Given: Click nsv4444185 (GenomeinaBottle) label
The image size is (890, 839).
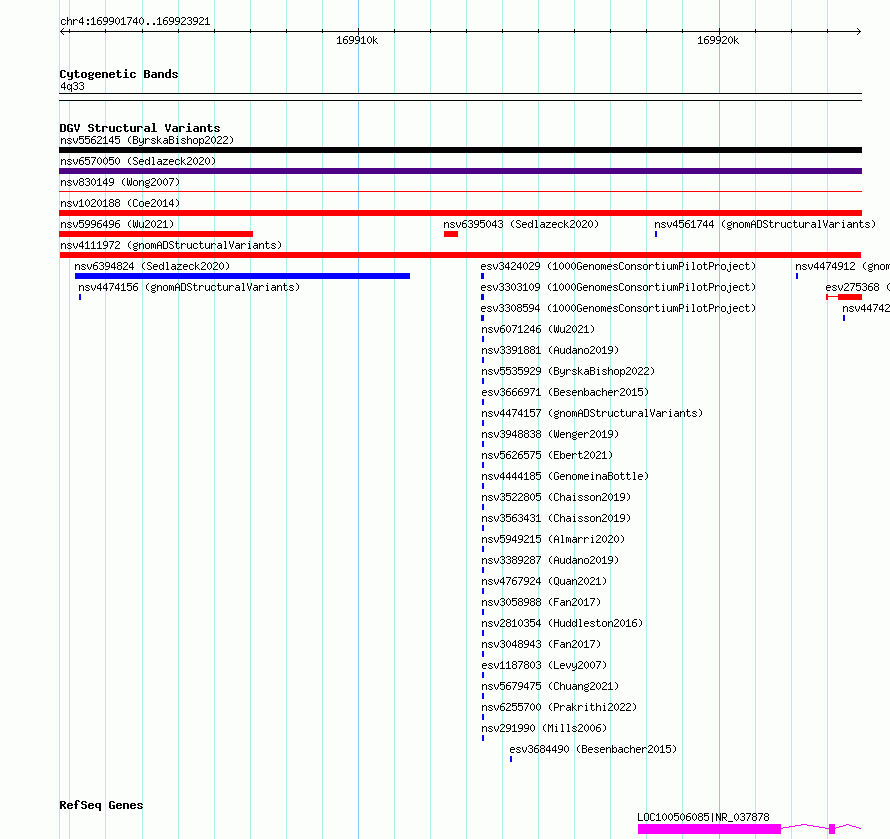Looking at the screenshot, I should (565, 476).
